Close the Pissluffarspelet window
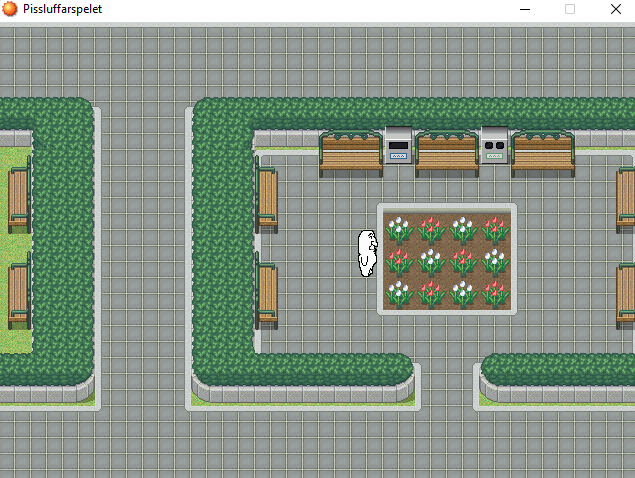Viewport: 635px width, 478px height. [616, 9]
